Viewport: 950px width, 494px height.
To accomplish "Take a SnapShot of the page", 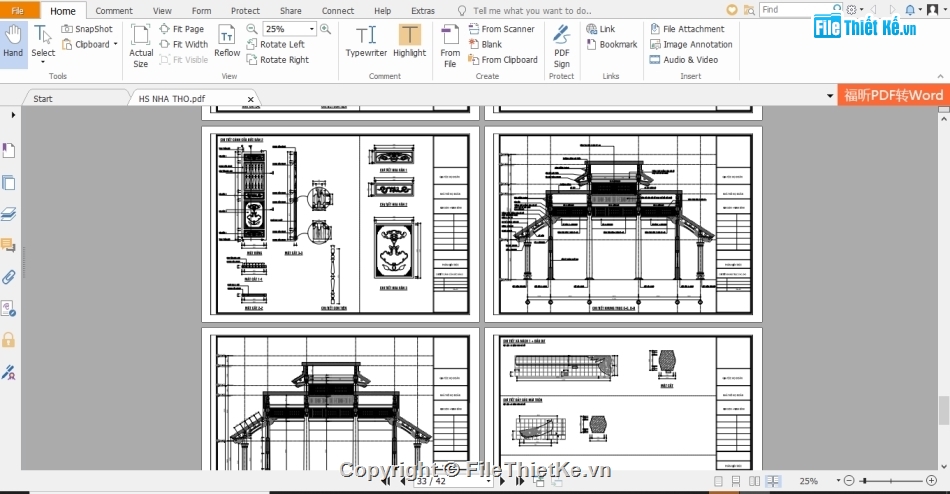I will click(87, 28).
